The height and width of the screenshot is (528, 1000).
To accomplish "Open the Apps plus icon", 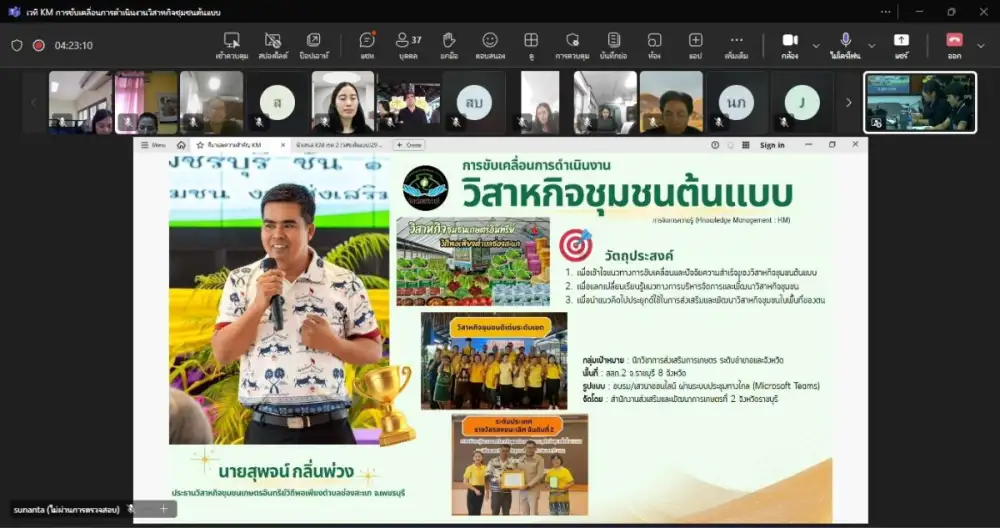I will click(695, 44).
